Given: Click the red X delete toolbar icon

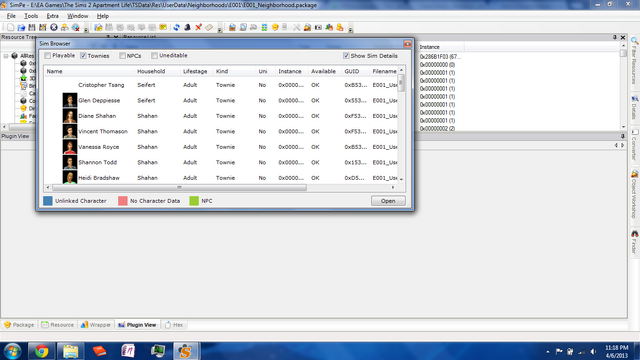Looking at the screenshot, I should 198,27.
